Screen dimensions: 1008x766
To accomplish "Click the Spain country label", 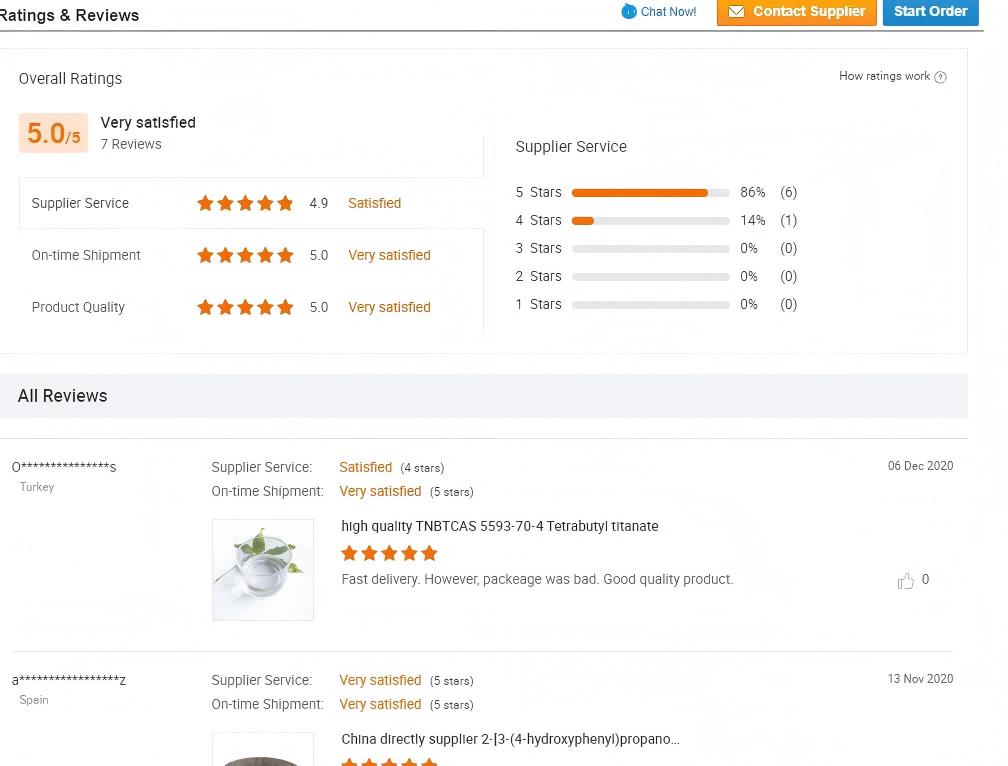I will point(34,700).
